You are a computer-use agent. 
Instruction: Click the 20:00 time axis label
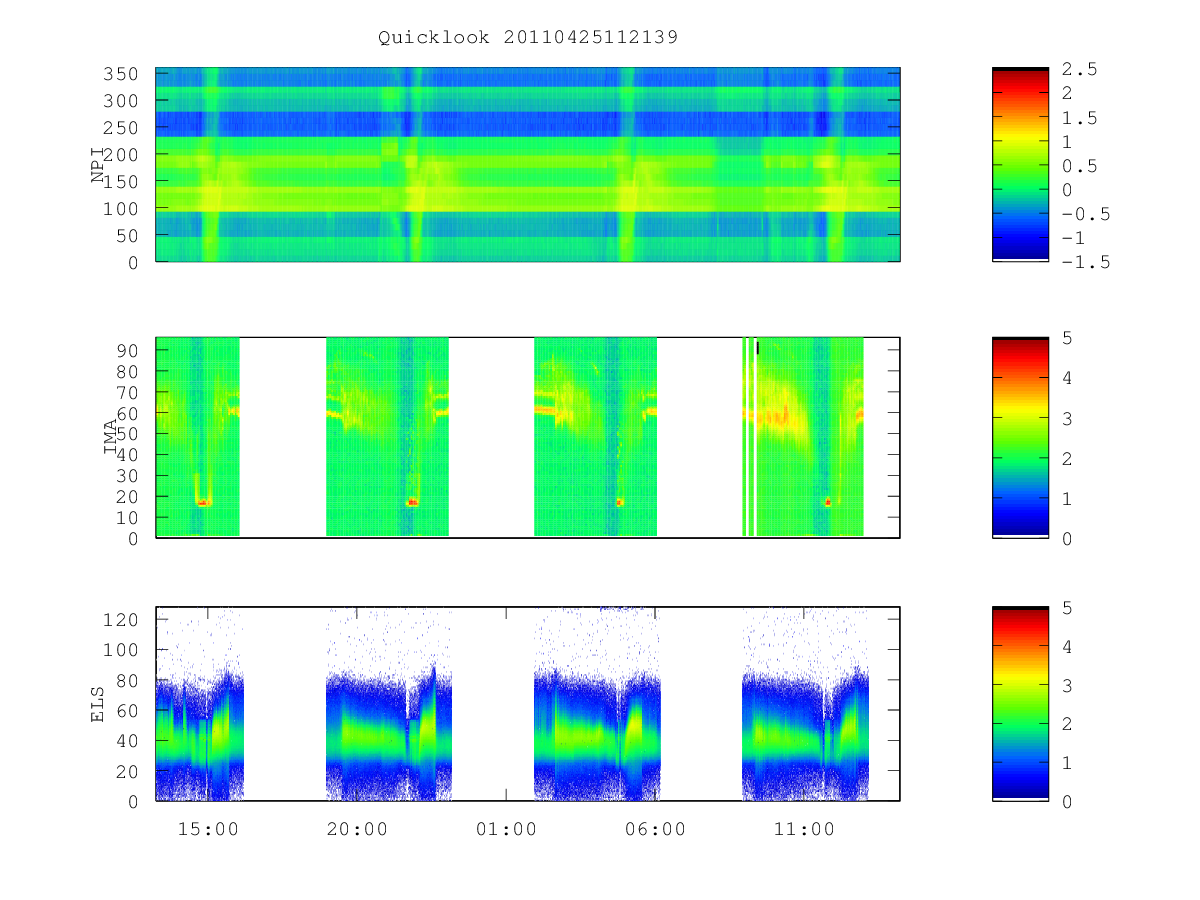[357, 830]
